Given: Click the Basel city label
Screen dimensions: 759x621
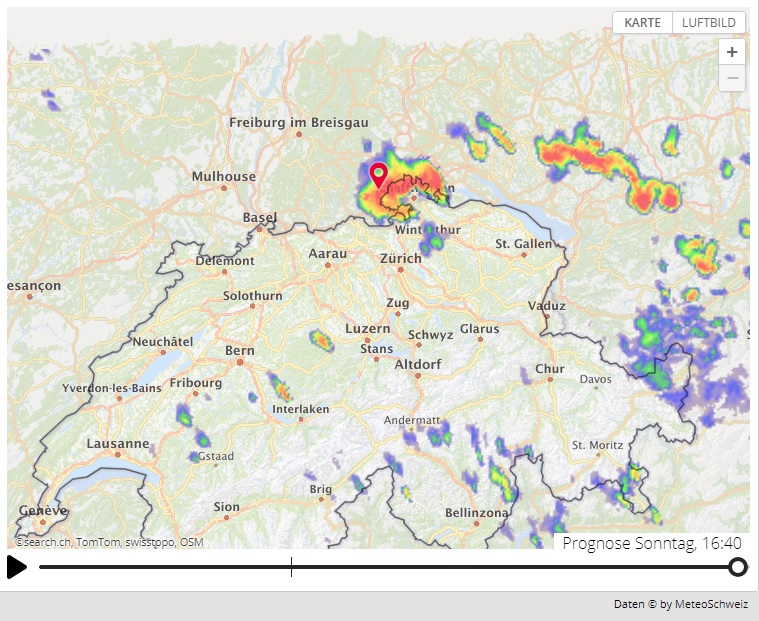Looking at the screenshot, I should click(260, 217).
